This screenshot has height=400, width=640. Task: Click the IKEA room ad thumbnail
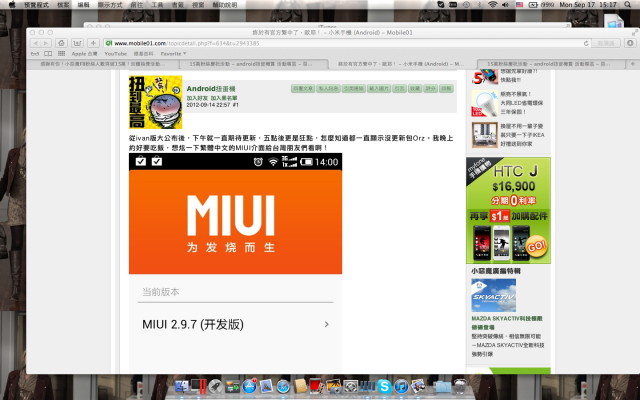tap(484, 135)
